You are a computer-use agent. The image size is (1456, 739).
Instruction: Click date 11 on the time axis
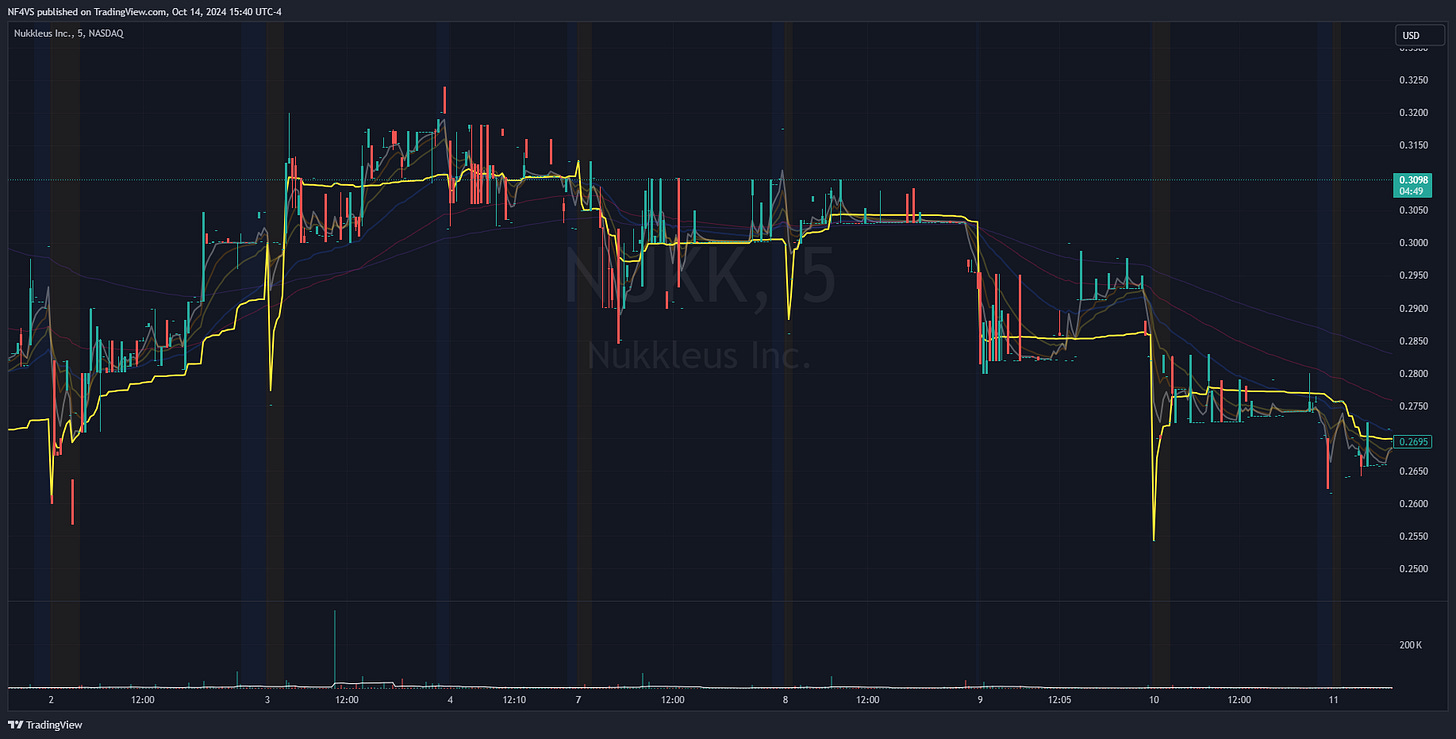(1334, 700)
